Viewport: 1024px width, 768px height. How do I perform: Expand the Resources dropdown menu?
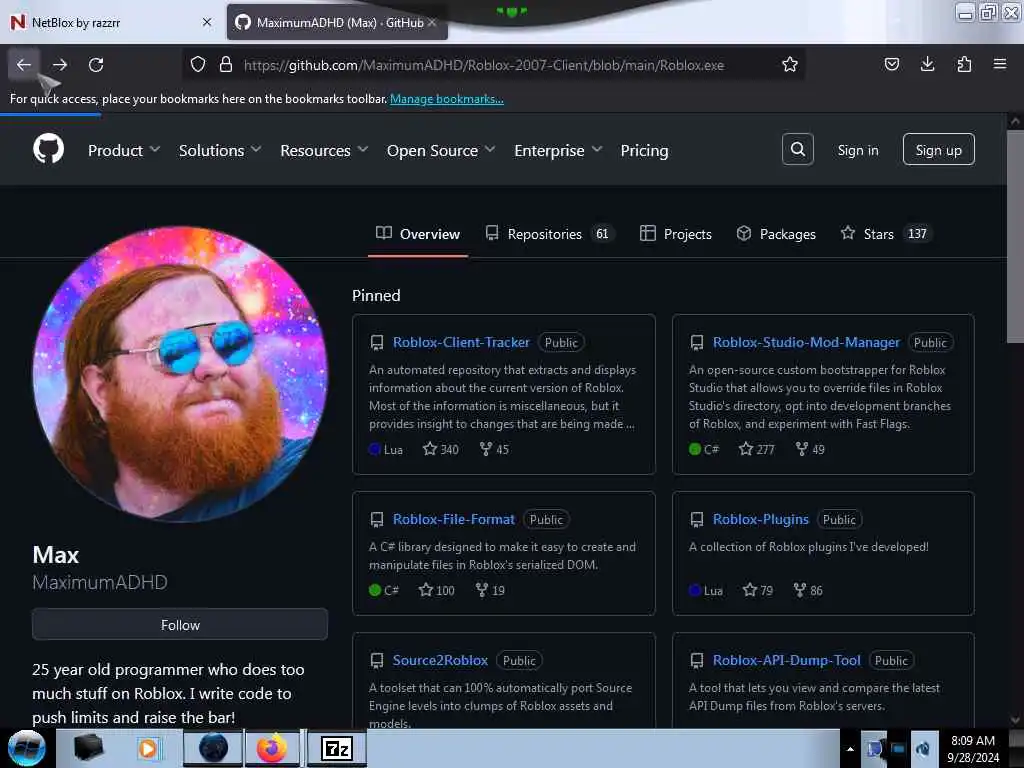click(325, 150)
